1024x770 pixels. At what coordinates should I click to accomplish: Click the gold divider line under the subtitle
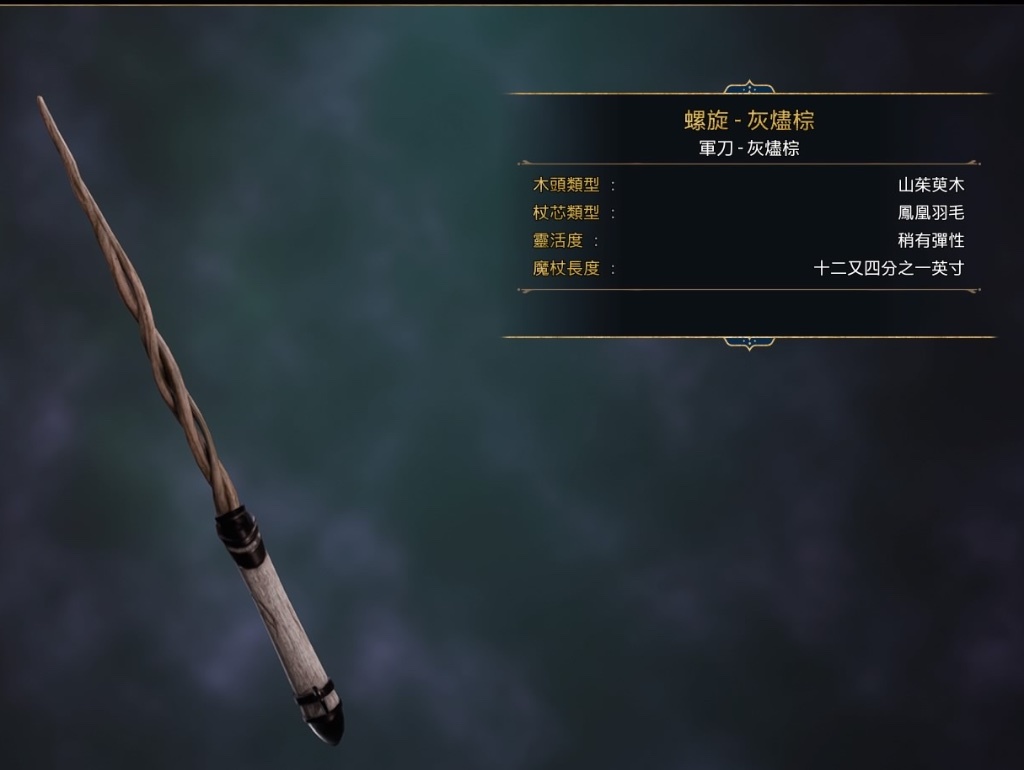point(749,163)
